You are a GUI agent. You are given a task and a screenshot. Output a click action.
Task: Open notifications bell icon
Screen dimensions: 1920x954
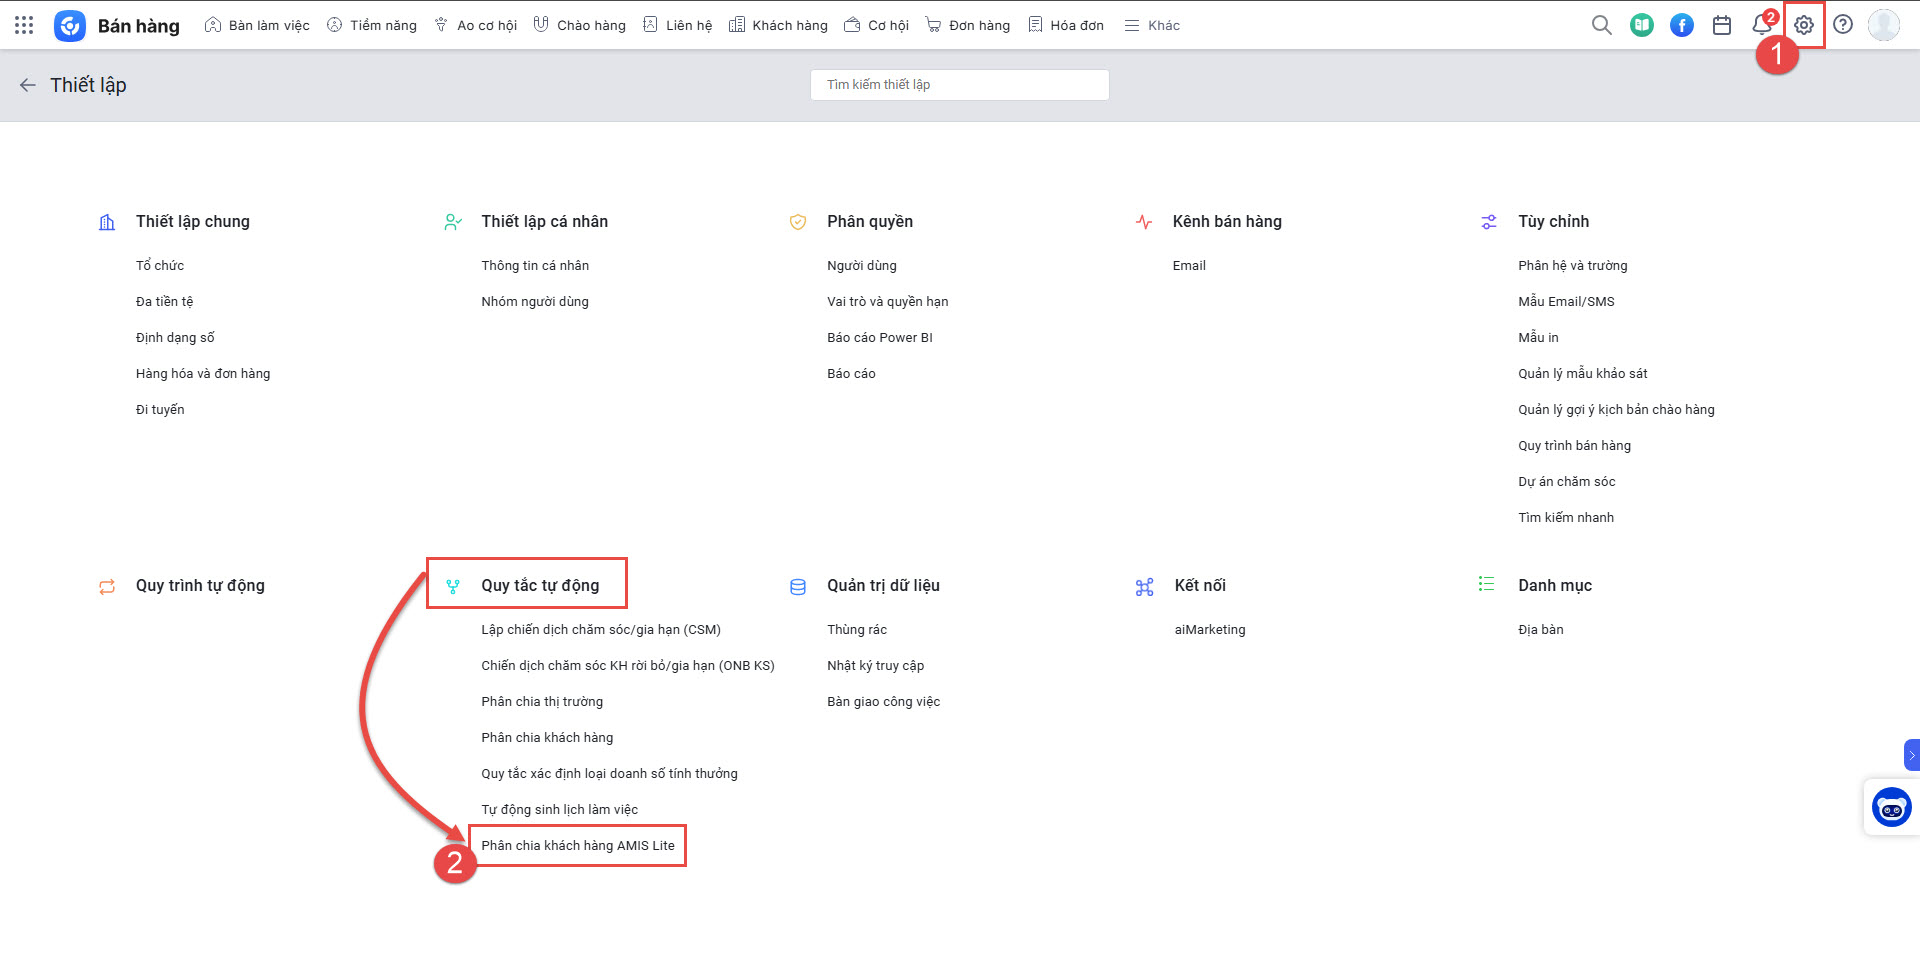tap(1762, 25)
